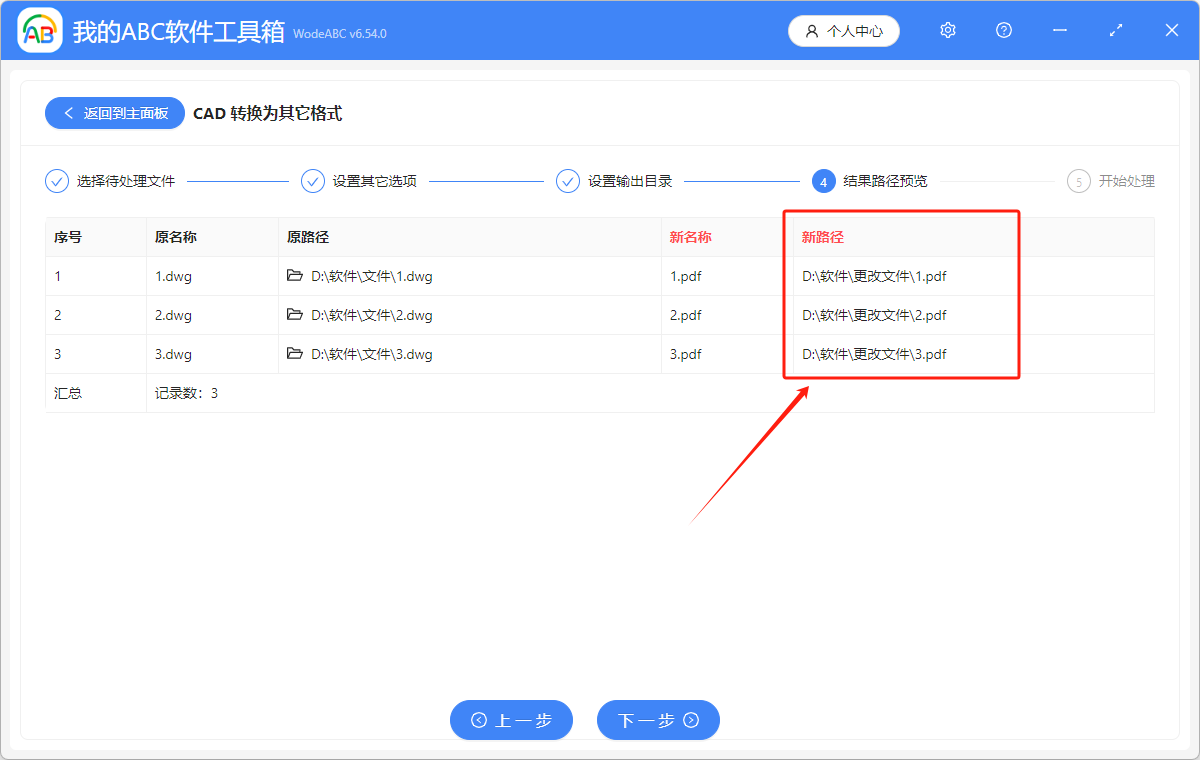This screenshot has width=1200, height=760.
Task: Click the 下一步 button
Action: (658, 720)
